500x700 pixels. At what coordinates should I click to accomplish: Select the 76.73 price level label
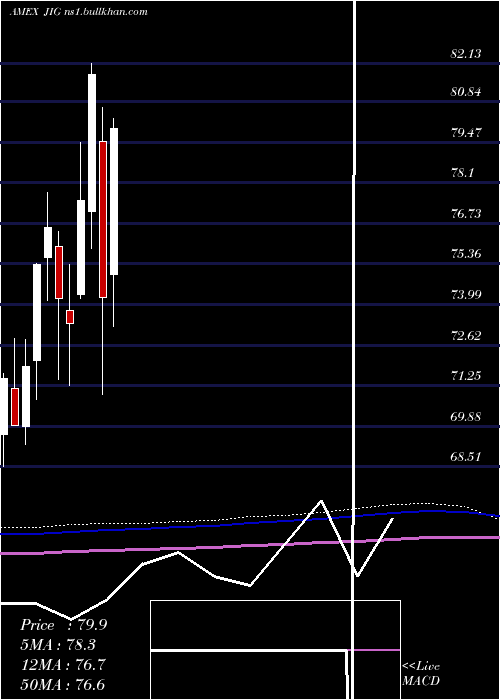[466, 214]
